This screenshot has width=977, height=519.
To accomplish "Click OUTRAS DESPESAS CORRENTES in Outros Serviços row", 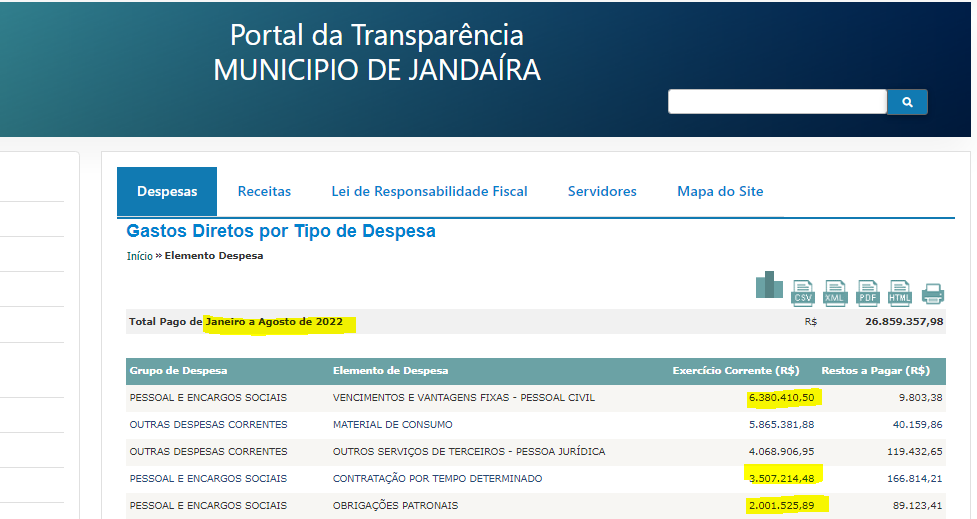I will tap(208, 451).
